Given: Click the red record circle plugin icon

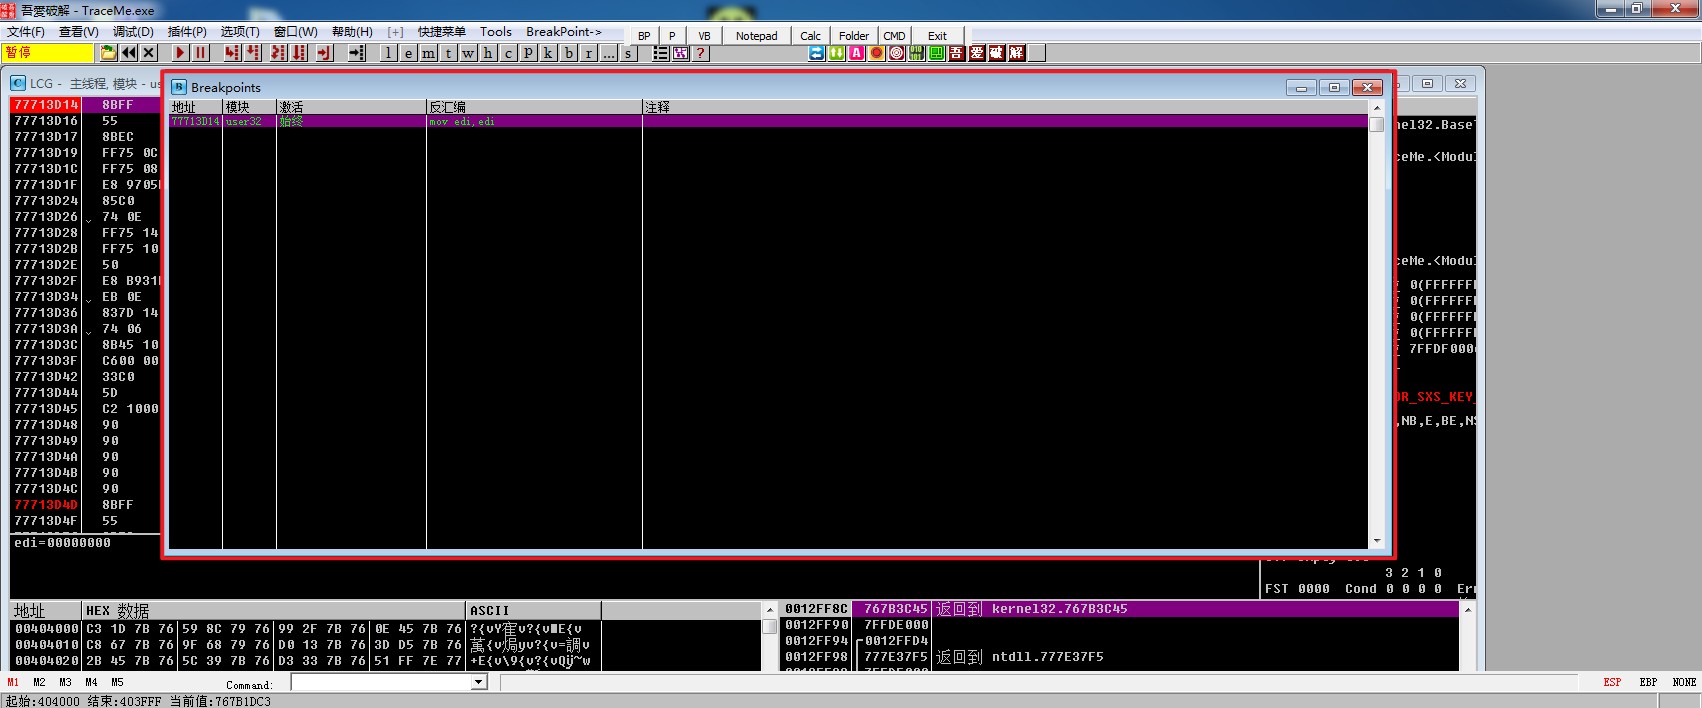Looking at the screenshot, I should [877, 53].
